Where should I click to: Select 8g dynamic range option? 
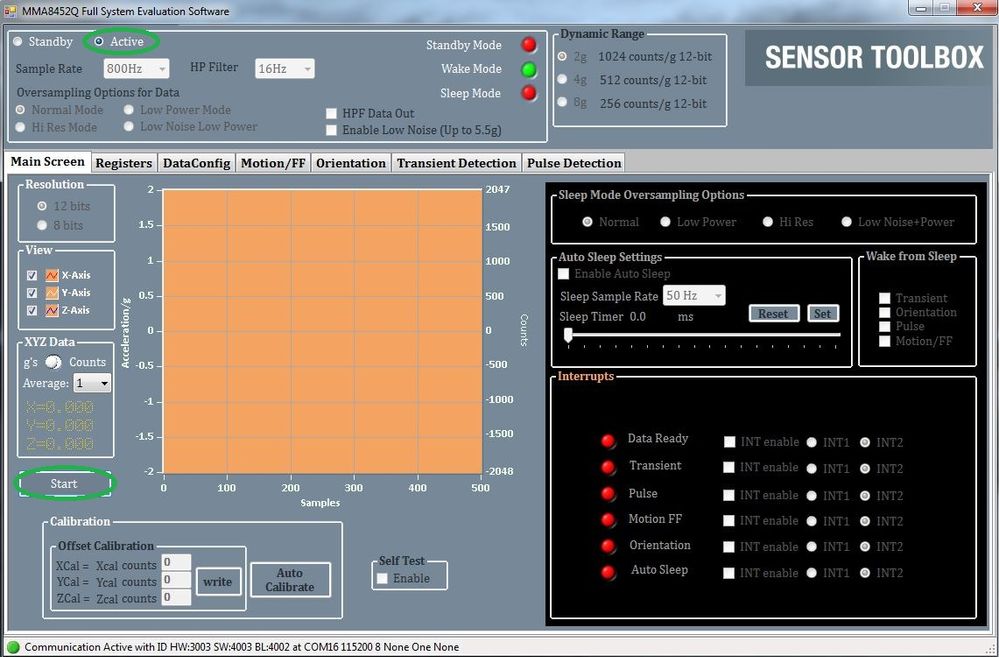coord(562,103)
